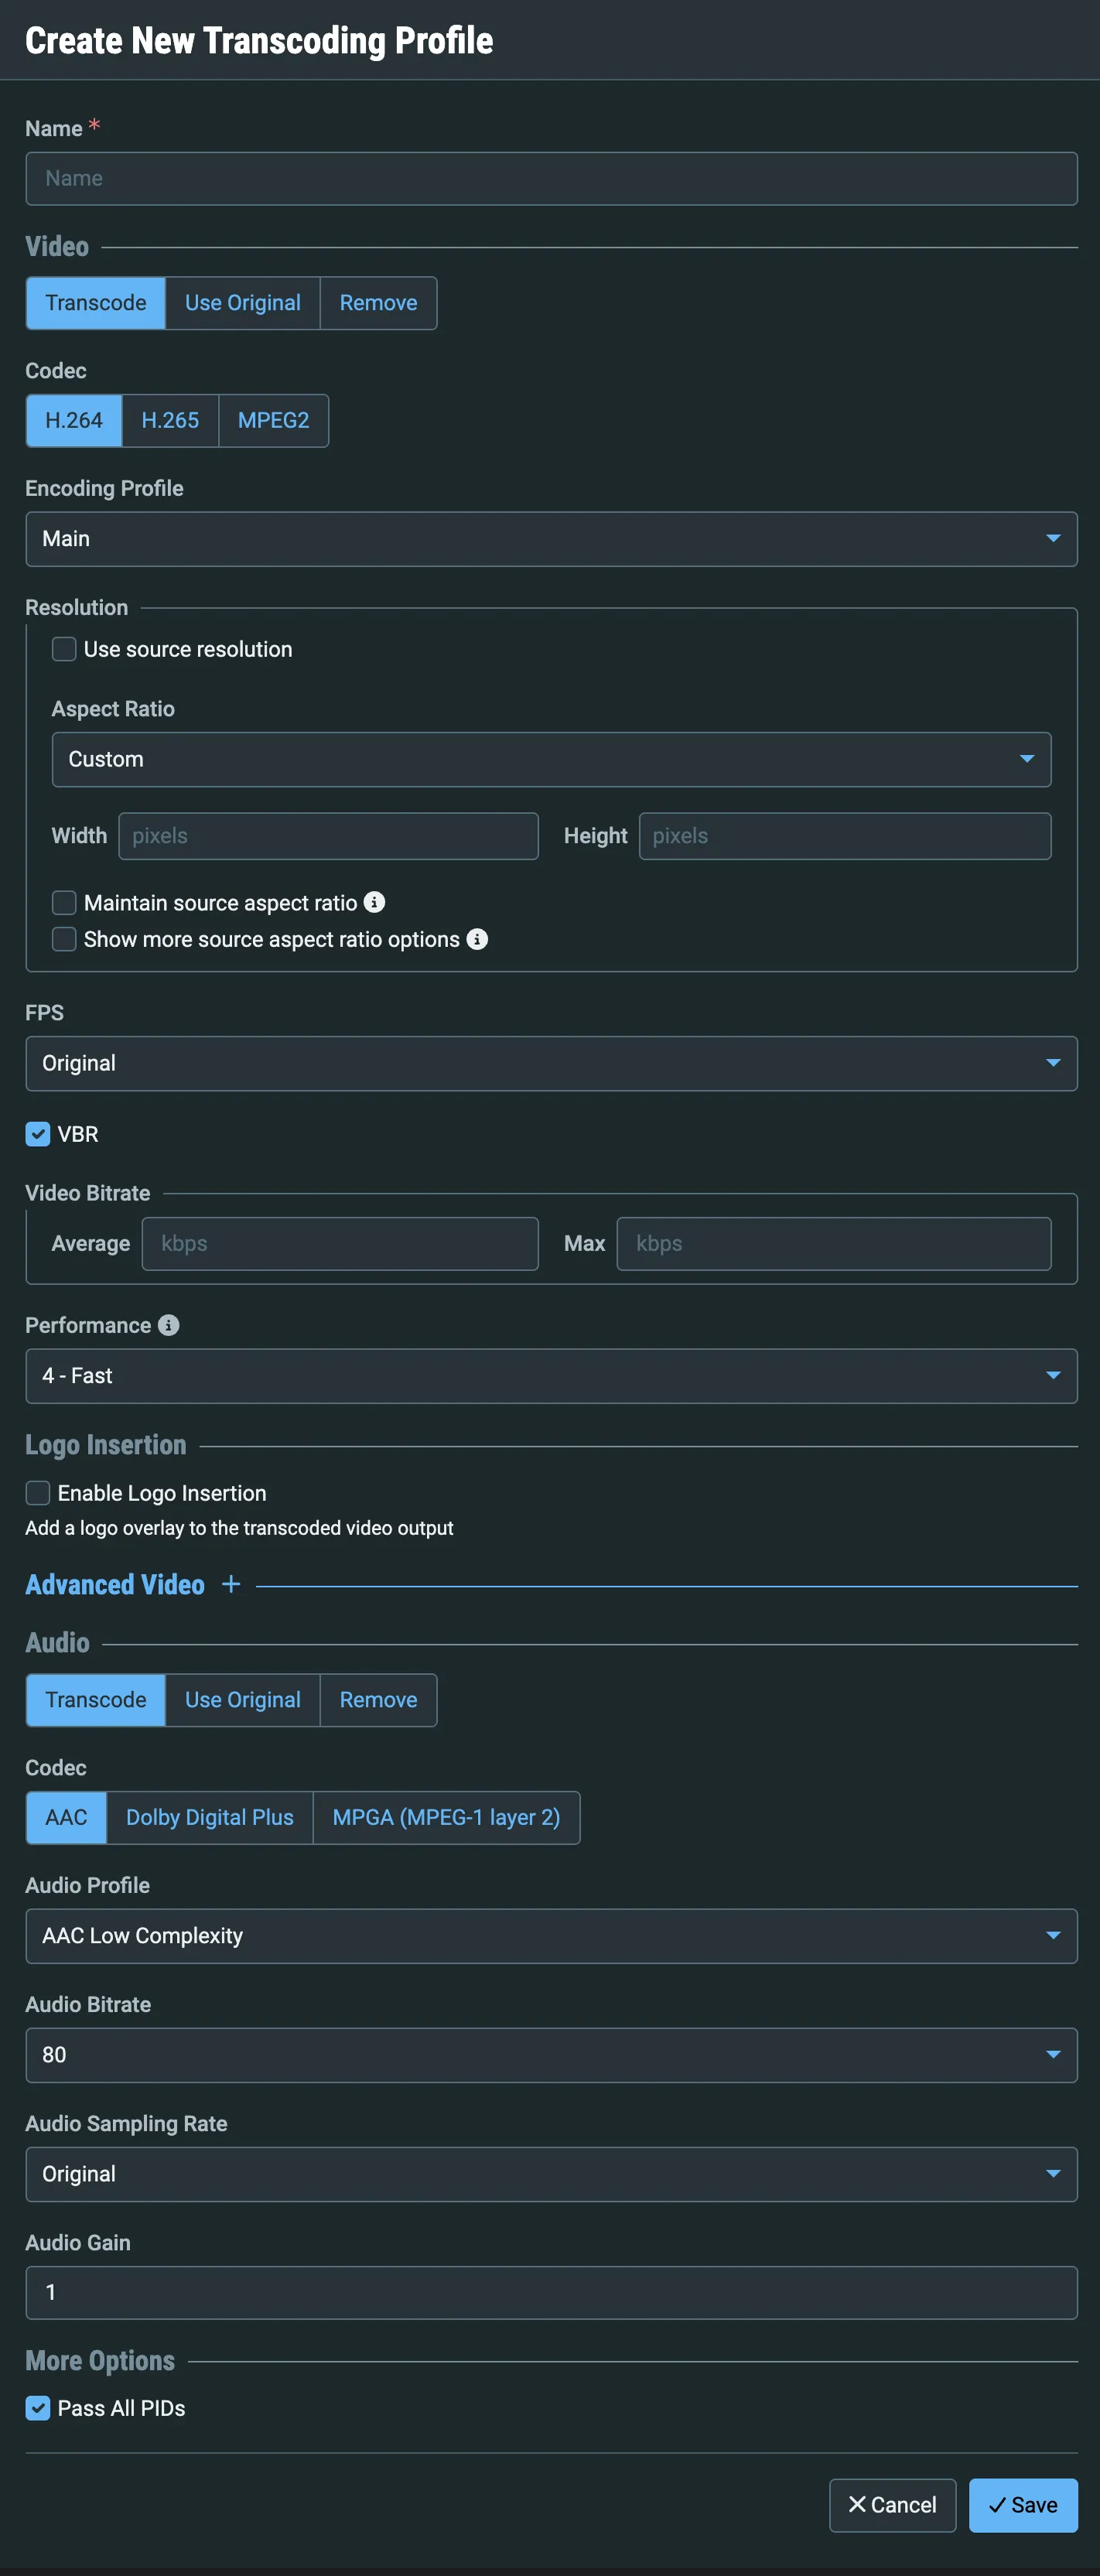
Task: Open the Aspect Ratio Custom dropdown
Action: [551, 759]
